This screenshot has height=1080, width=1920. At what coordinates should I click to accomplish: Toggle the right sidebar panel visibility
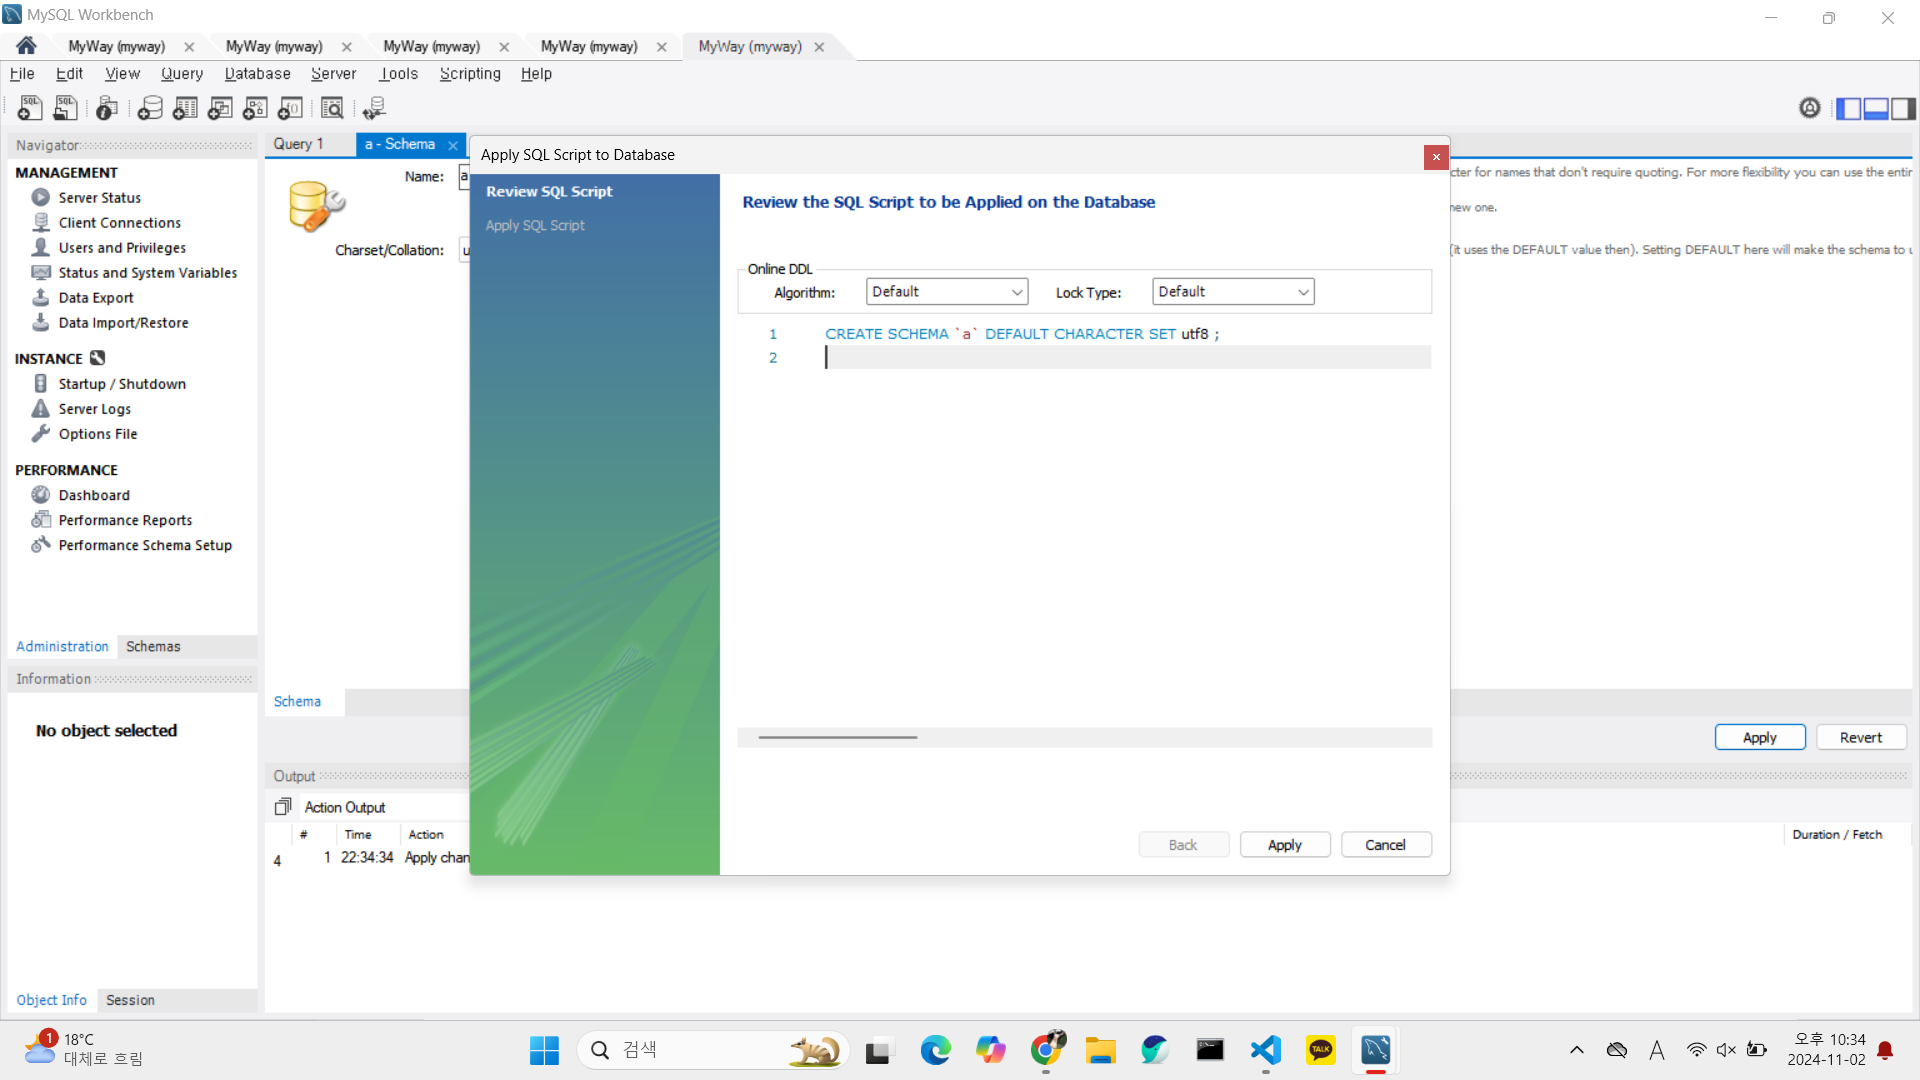pos(1903,108)
